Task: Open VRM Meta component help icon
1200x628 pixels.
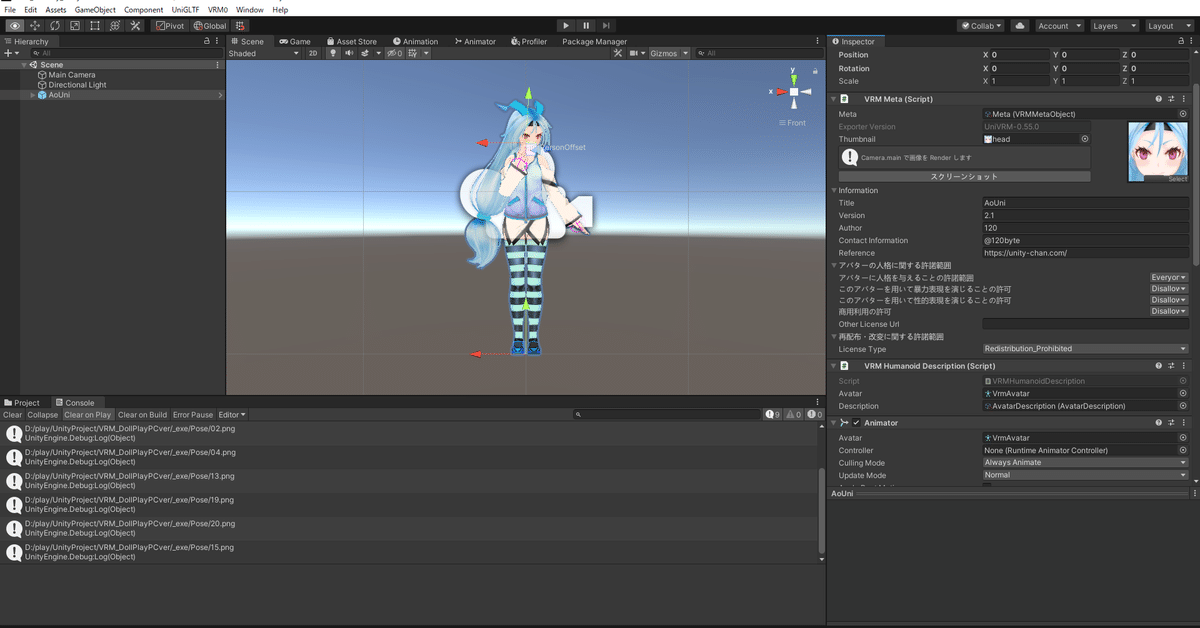Action: [1159, 100]
